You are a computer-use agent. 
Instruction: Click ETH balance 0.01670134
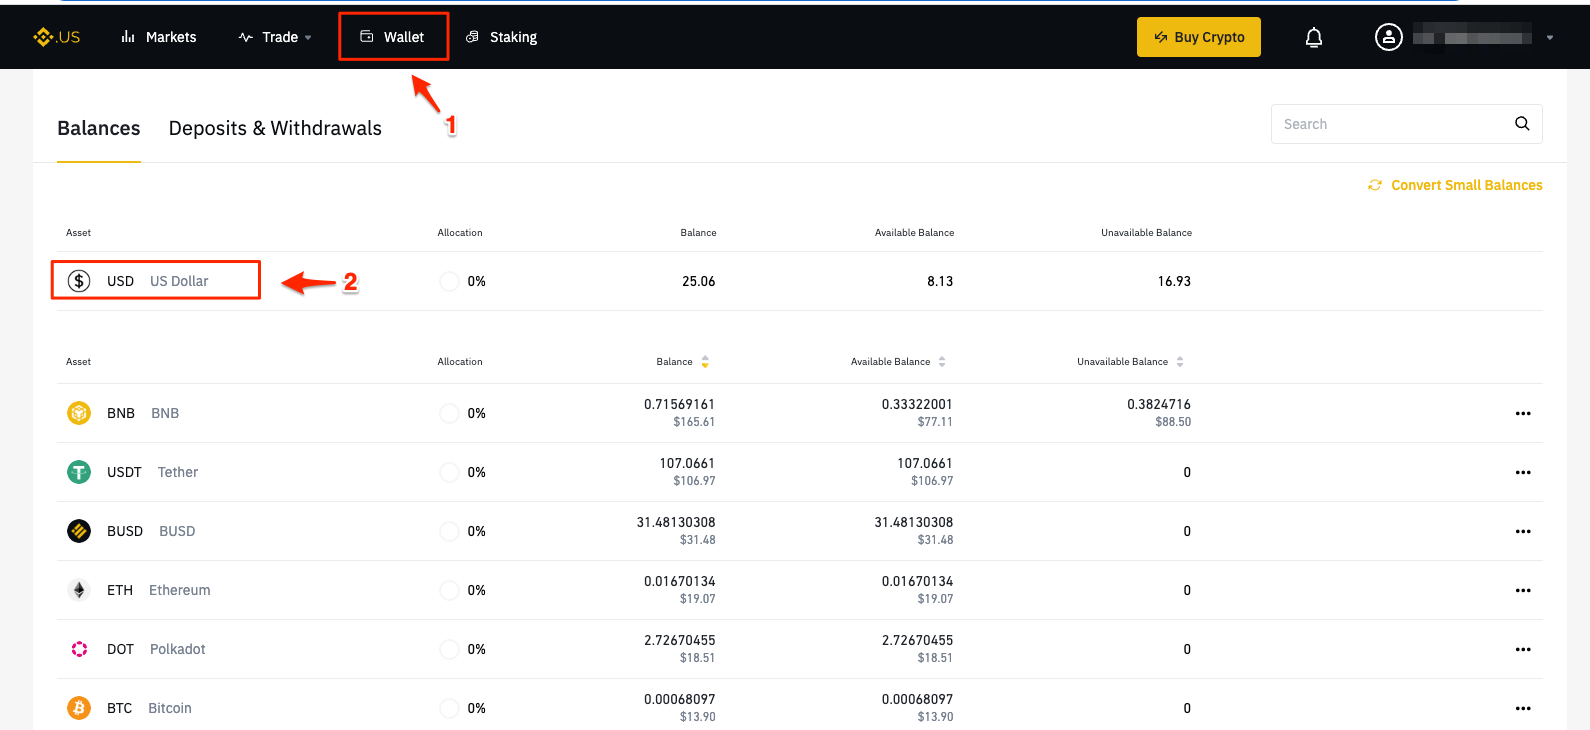coord(679,581)
